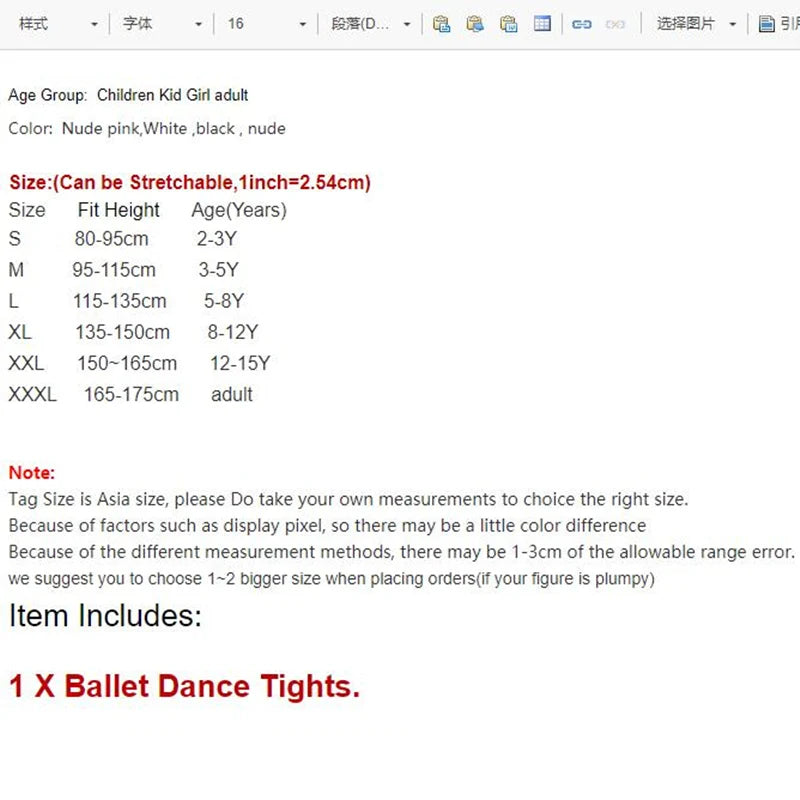This screenshot has height=800, width=800.
Task: Click the first Paste clipboard icon
Action: tap(441, 24)
